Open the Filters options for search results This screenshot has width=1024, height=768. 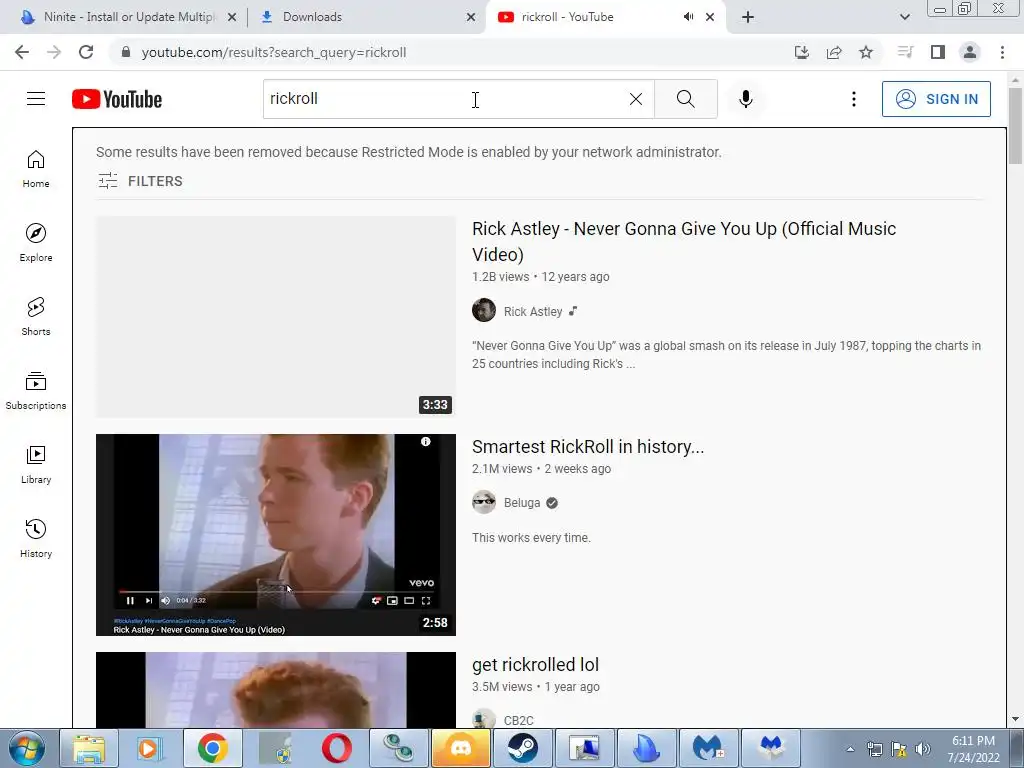(x=140, y=181)
